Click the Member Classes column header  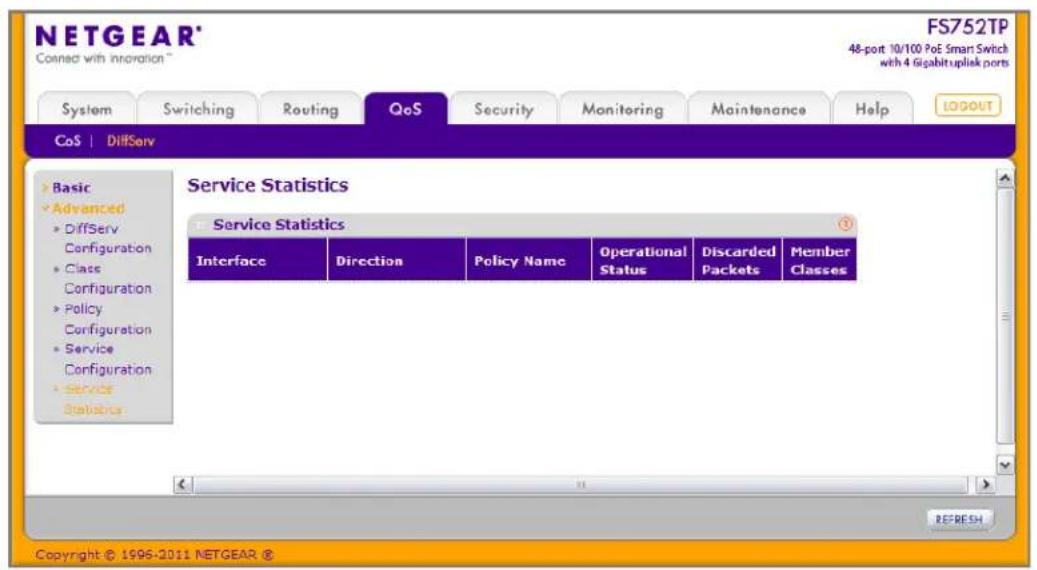pos(820,260)
